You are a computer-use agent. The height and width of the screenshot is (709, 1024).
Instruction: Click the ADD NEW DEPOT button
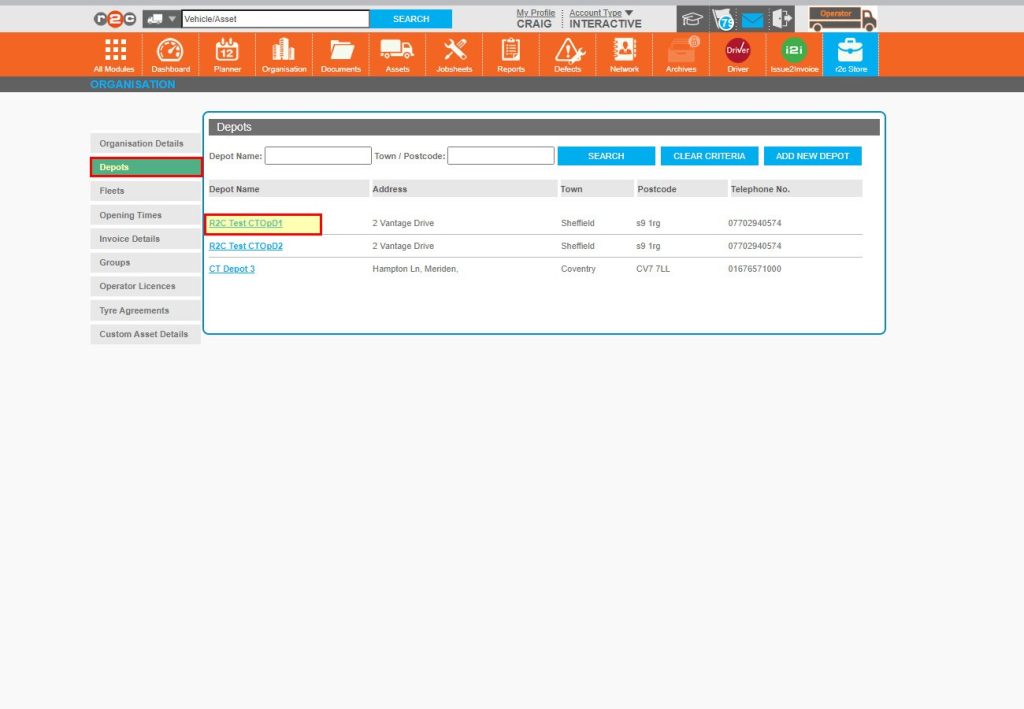812,155
